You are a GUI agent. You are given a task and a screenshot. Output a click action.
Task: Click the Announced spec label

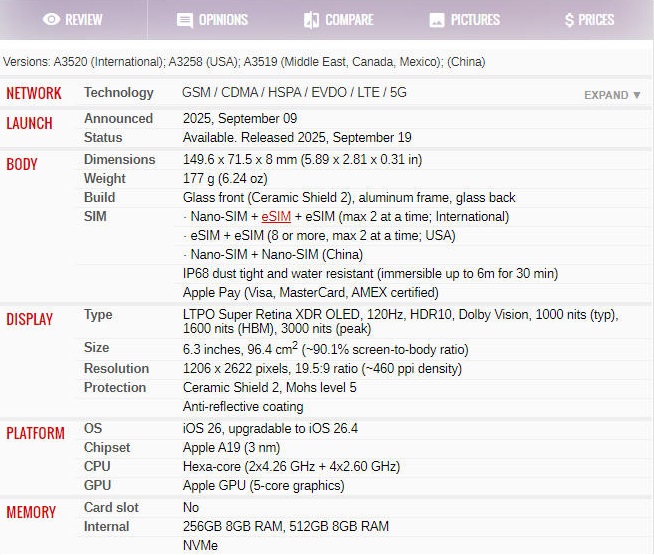coord(118,118)
